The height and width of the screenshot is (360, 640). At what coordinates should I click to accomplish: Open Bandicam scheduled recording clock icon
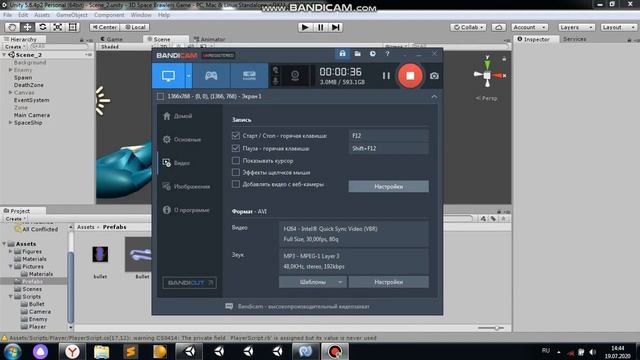[373, 54]
